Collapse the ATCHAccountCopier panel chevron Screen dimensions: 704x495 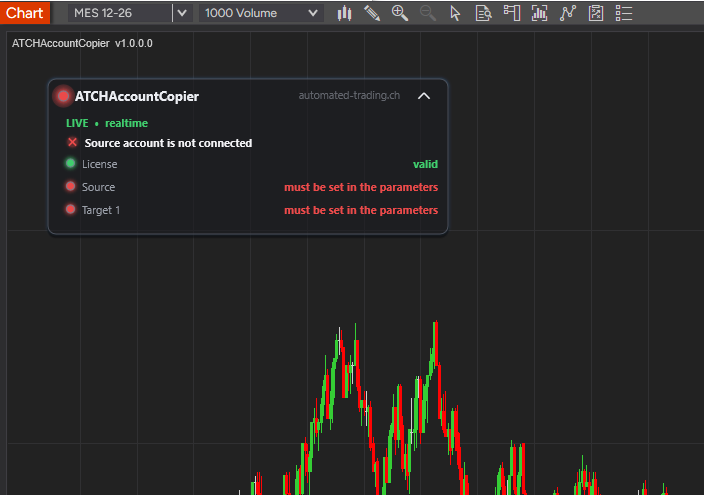coord(424,96)
